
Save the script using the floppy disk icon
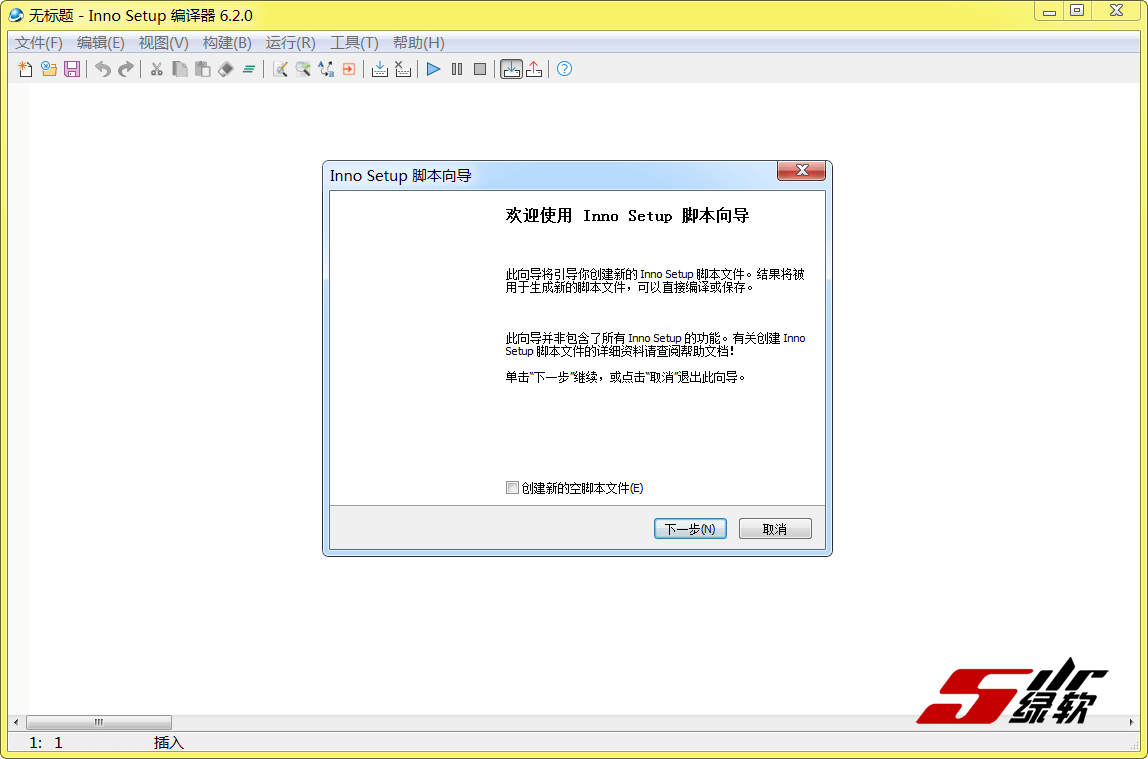tap(72, 69)
